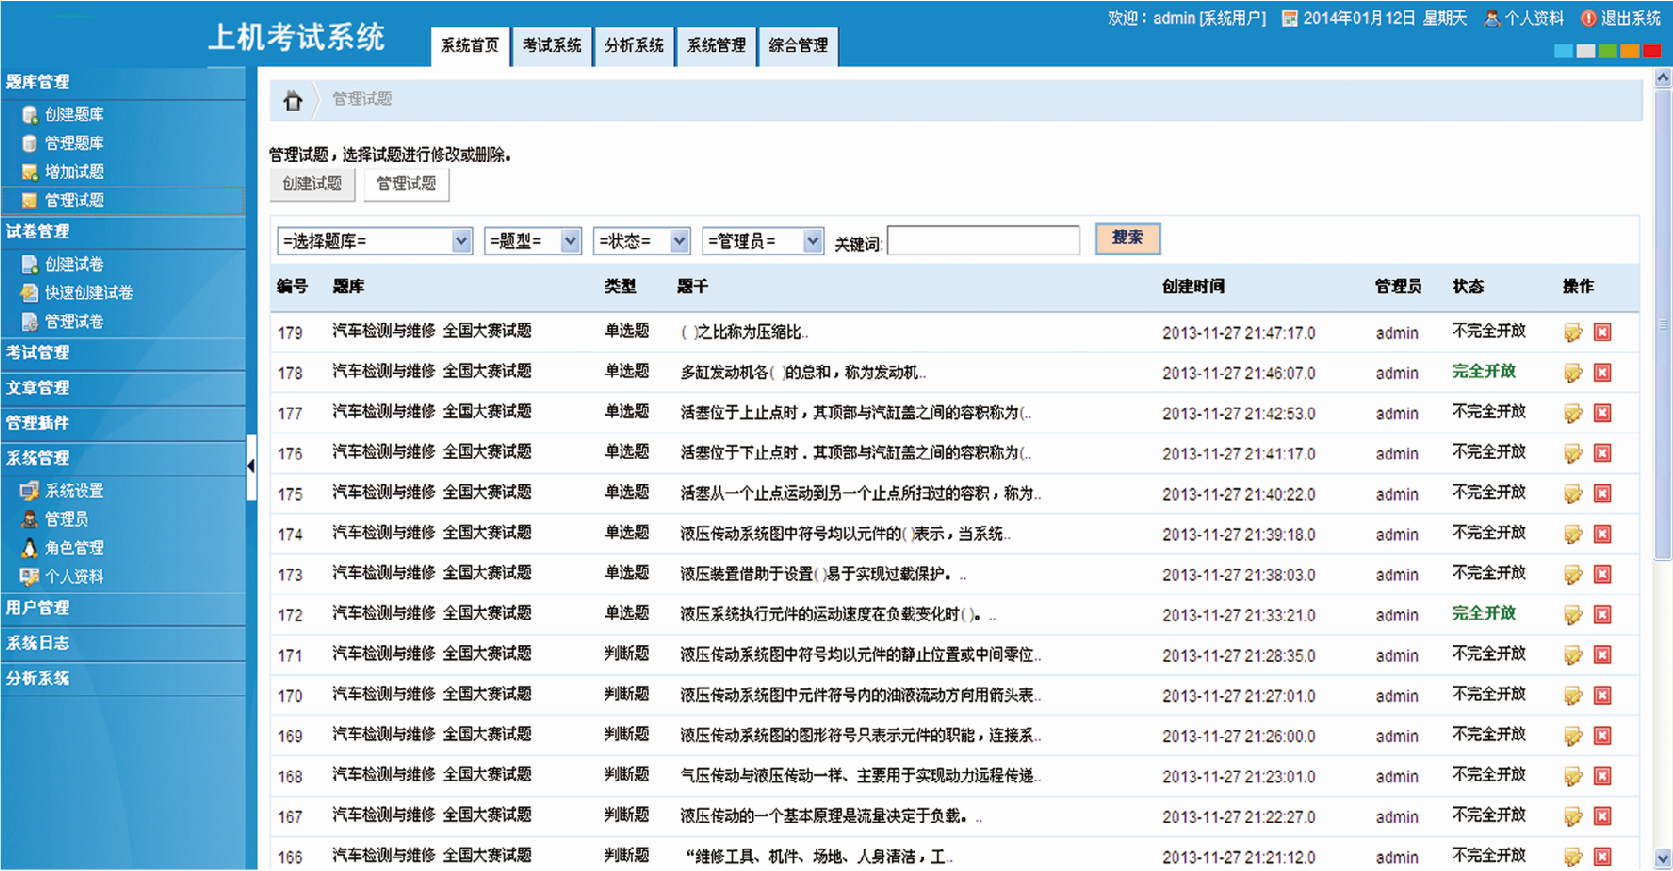Click edit icon for question 172
The image size is (1673, 871).
[x=1573, y=615]
